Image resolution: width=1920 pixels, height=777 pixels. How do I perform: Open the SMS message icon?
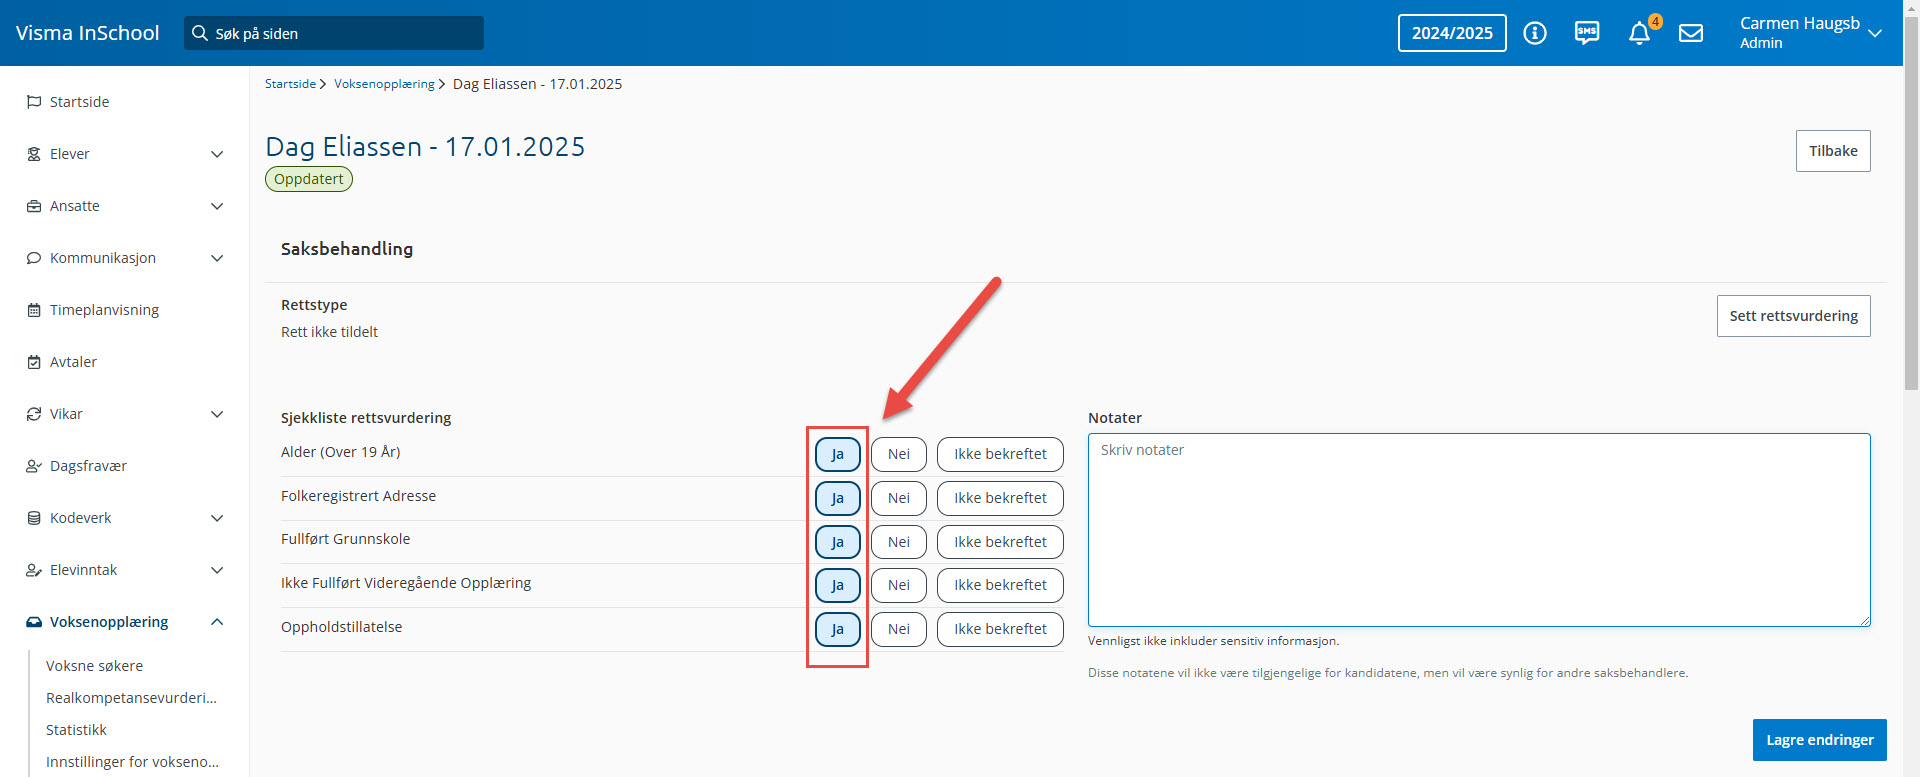point(1587,33)
